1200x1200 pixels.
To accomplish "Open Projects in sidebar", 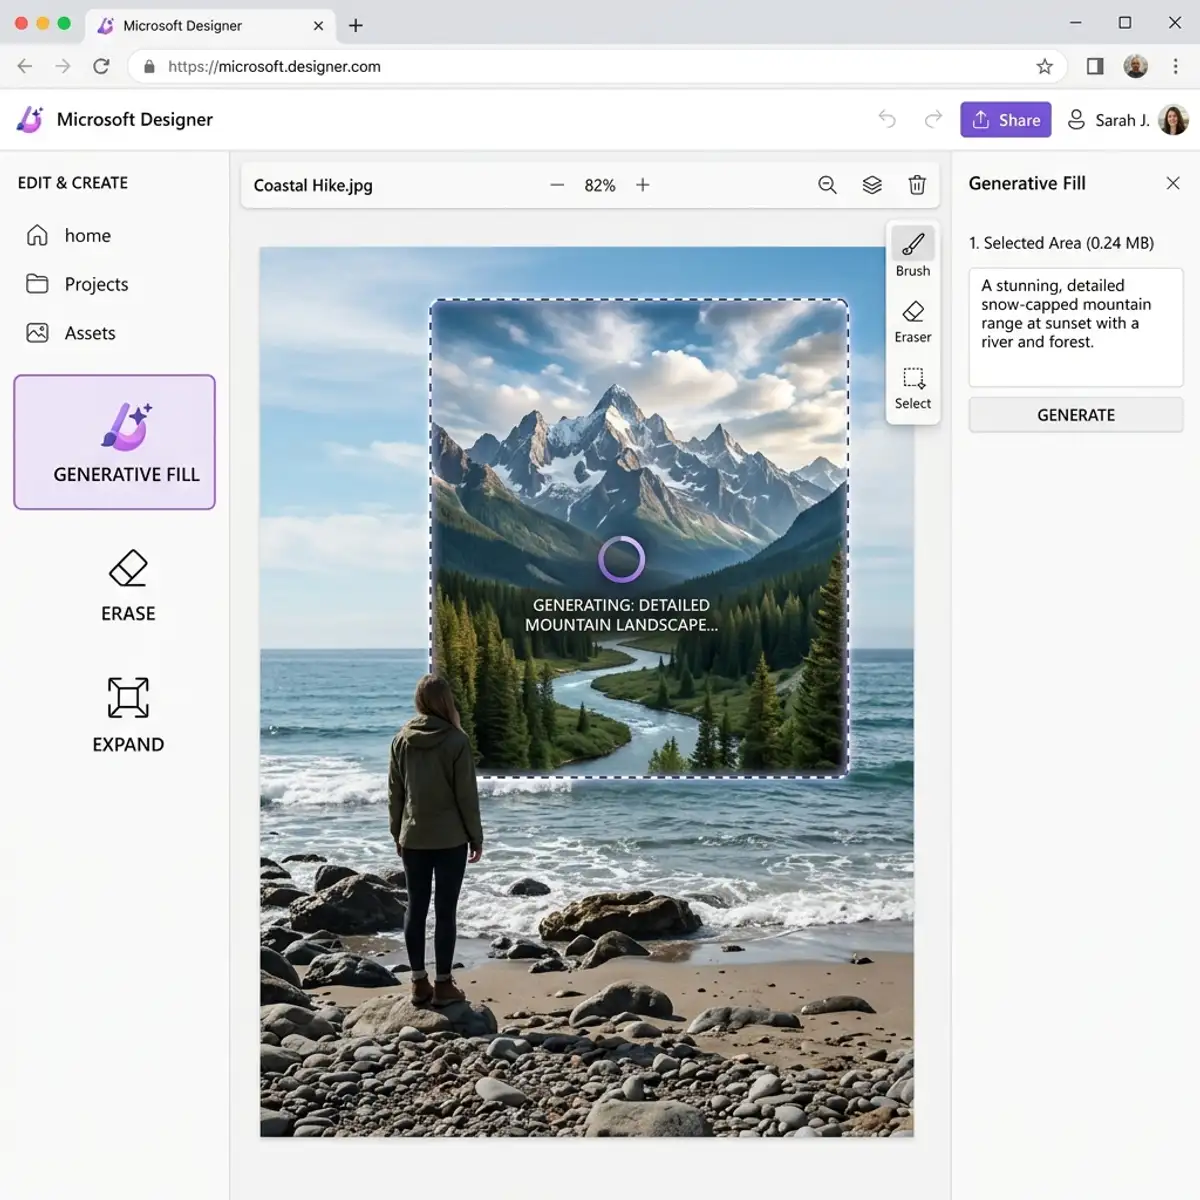I will click(x=77, y=284).
